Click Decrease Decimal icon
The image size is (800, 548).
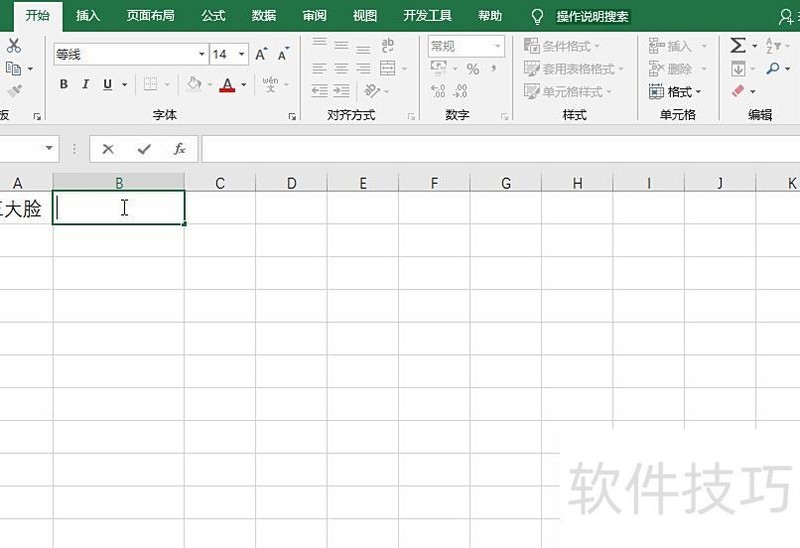[x=460, y=91]
